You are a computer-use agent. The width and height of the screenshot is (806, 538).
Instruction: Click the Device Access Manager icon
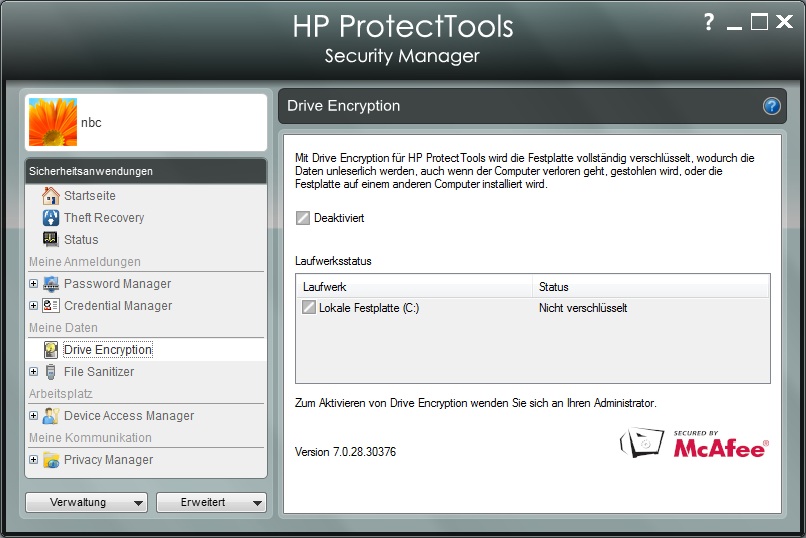[x=50, y=416]
